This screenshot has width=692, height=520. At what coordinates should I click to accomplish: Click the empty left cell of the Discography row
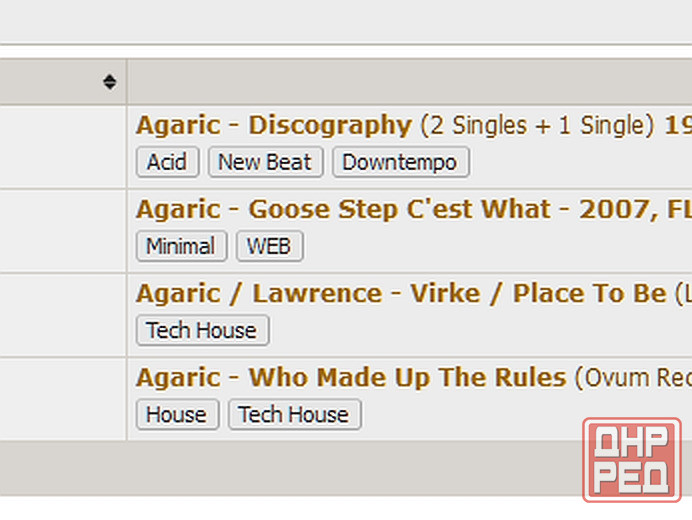tap(62, 146)
